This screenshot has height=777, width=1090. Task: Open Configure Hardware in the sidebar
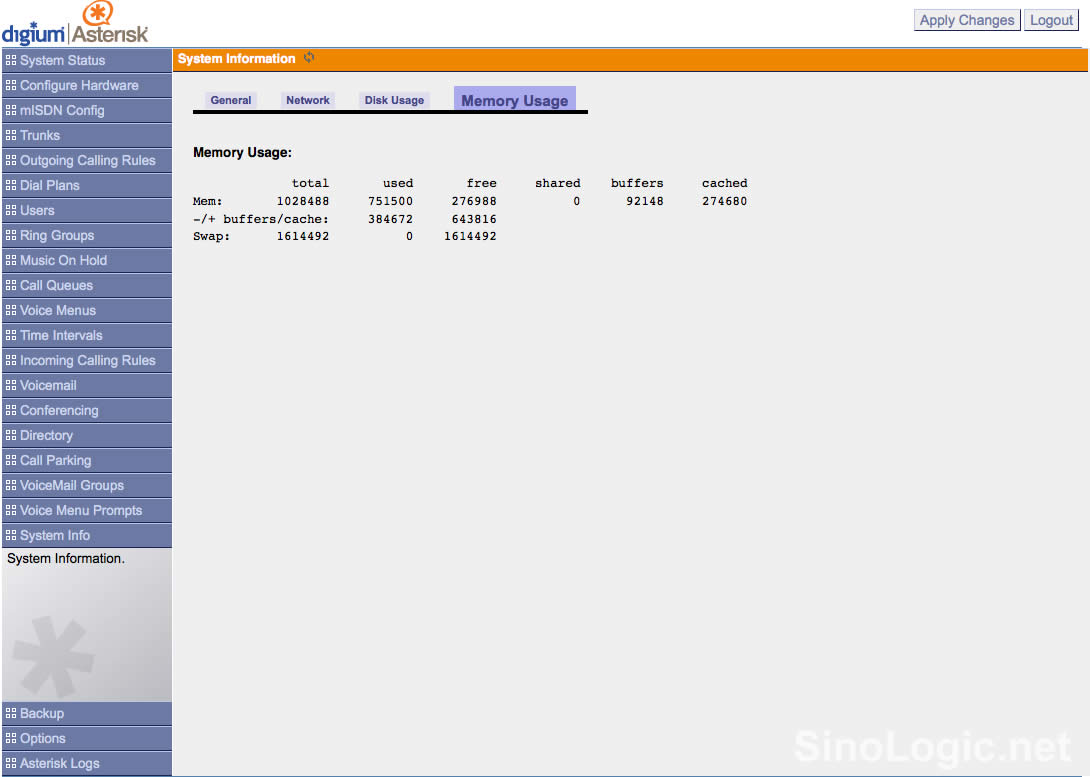click(x=79, y=85)
